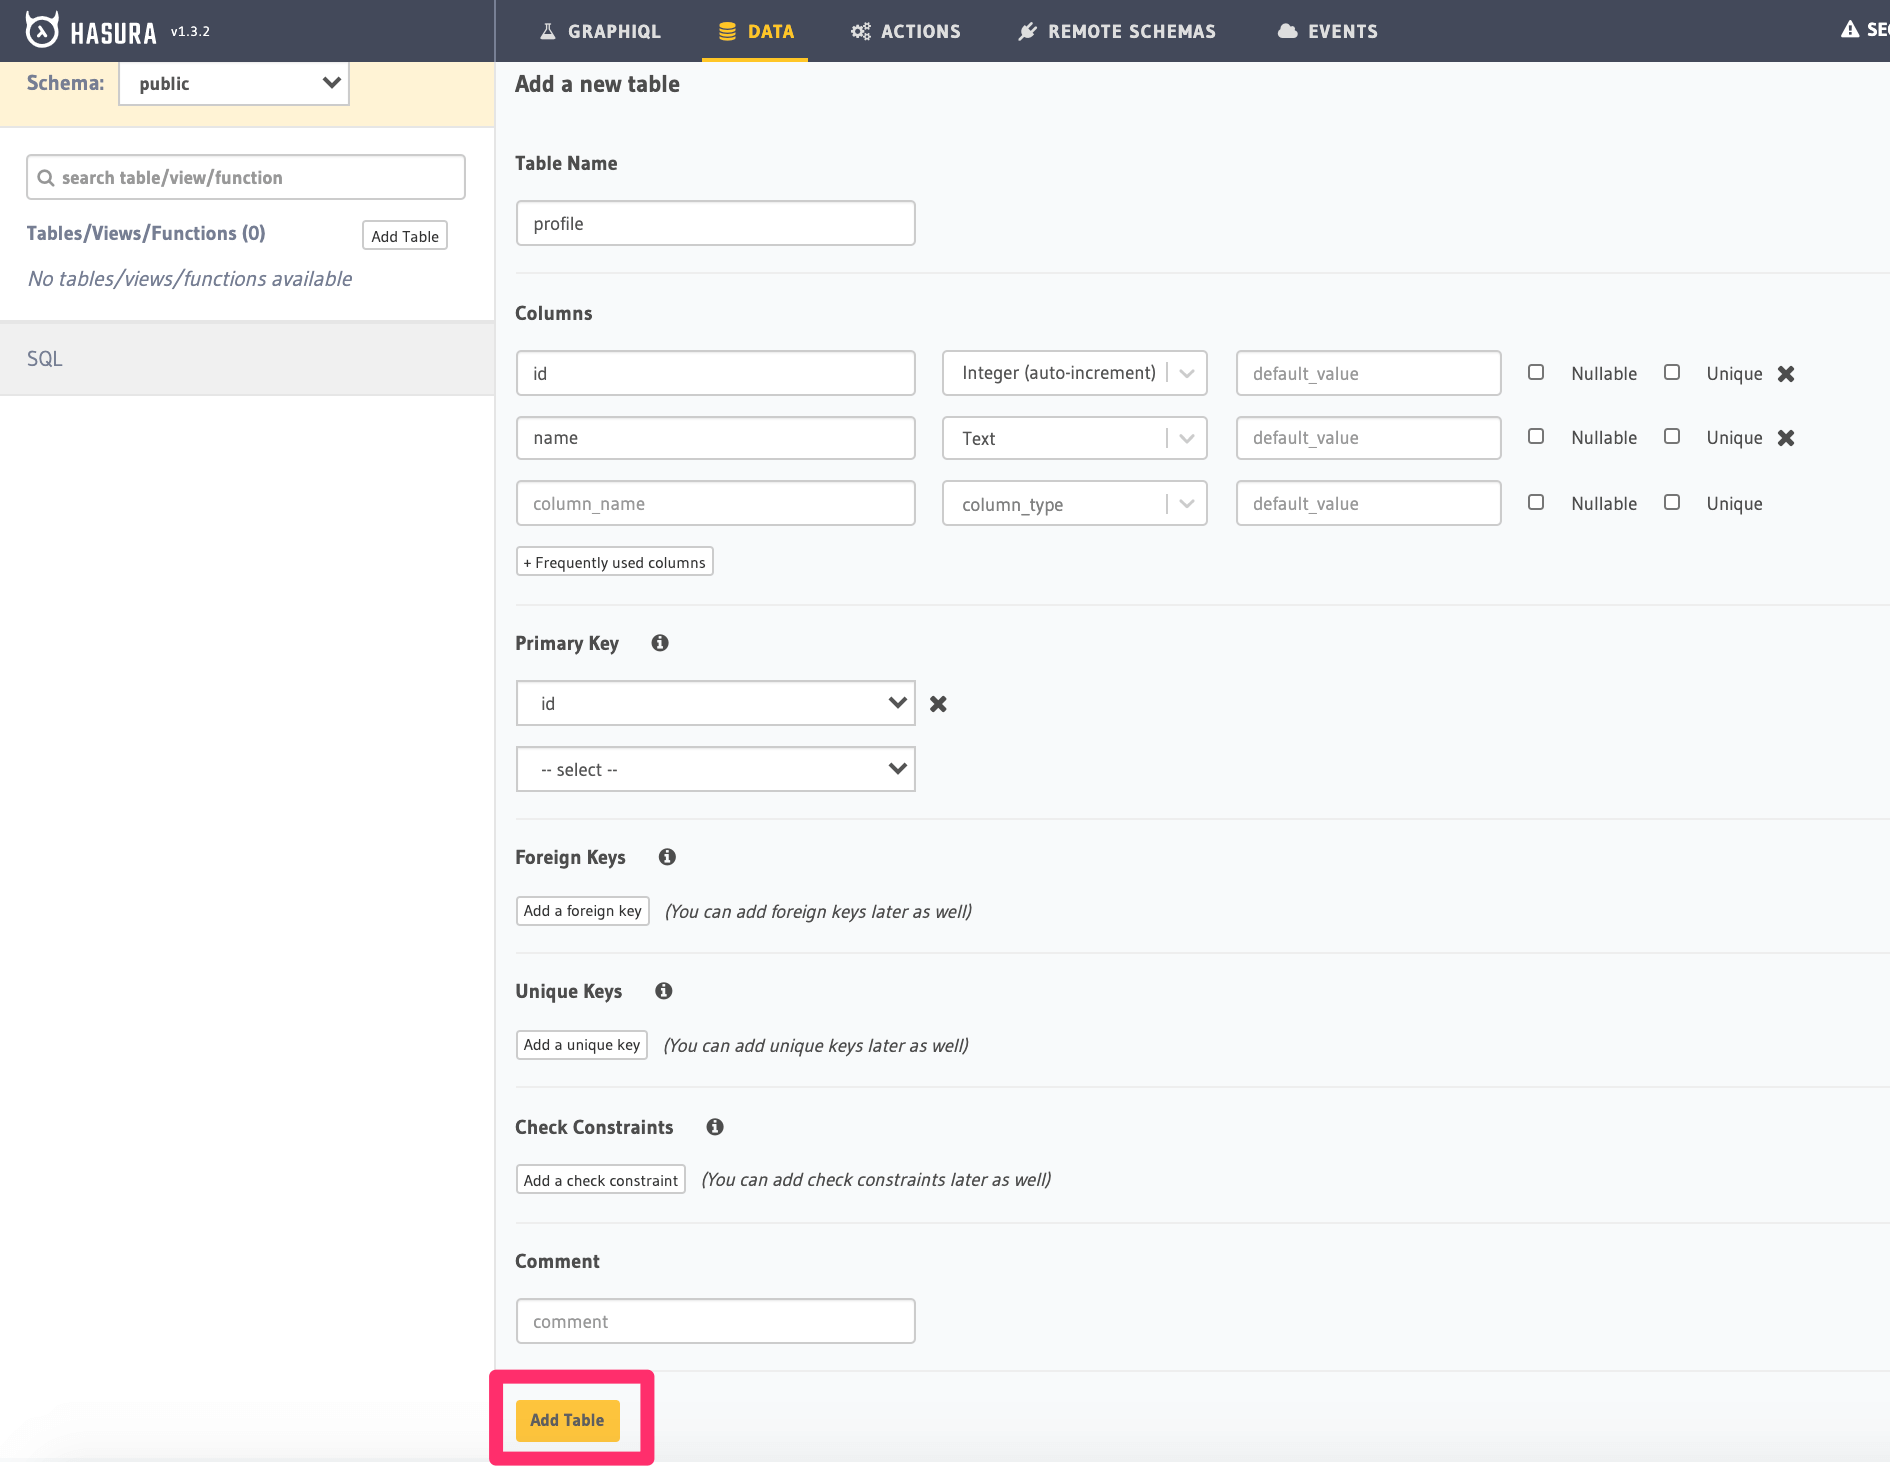Remove the id column with its X icon

[x=1785, y=374]
